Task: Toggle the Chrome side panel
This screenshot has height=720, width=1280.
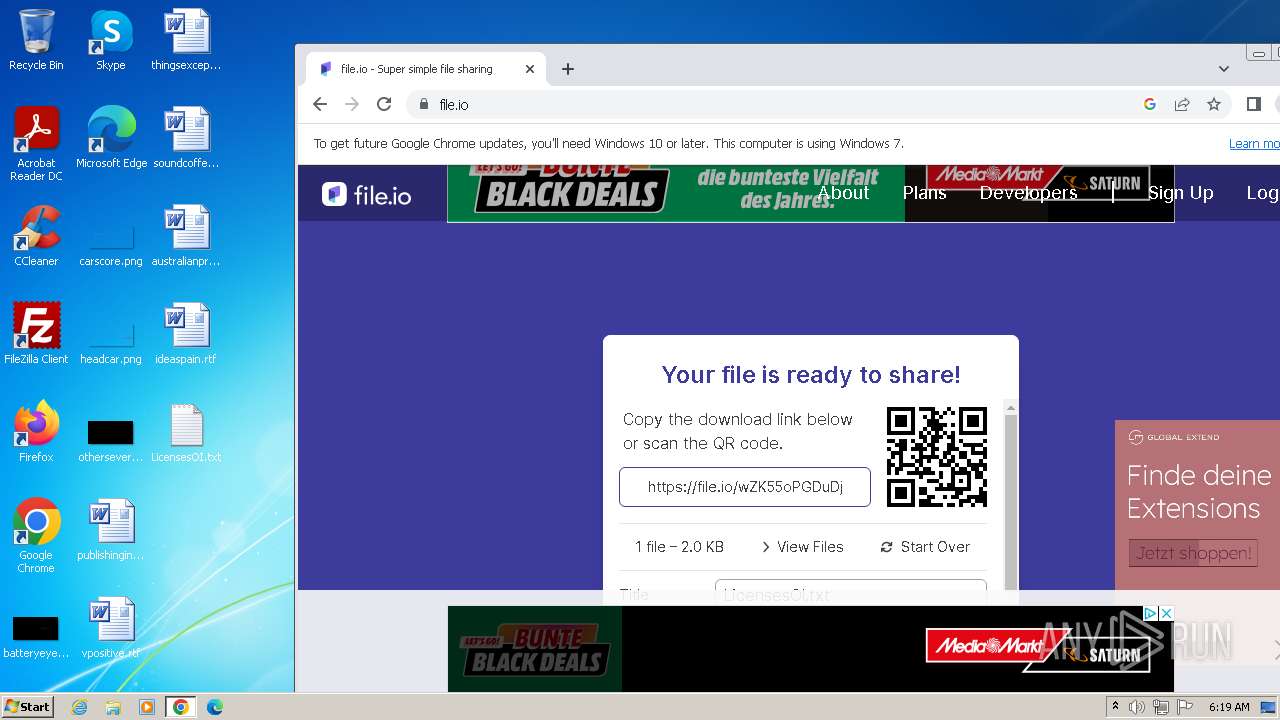Action: click(x=1254, y=104)
